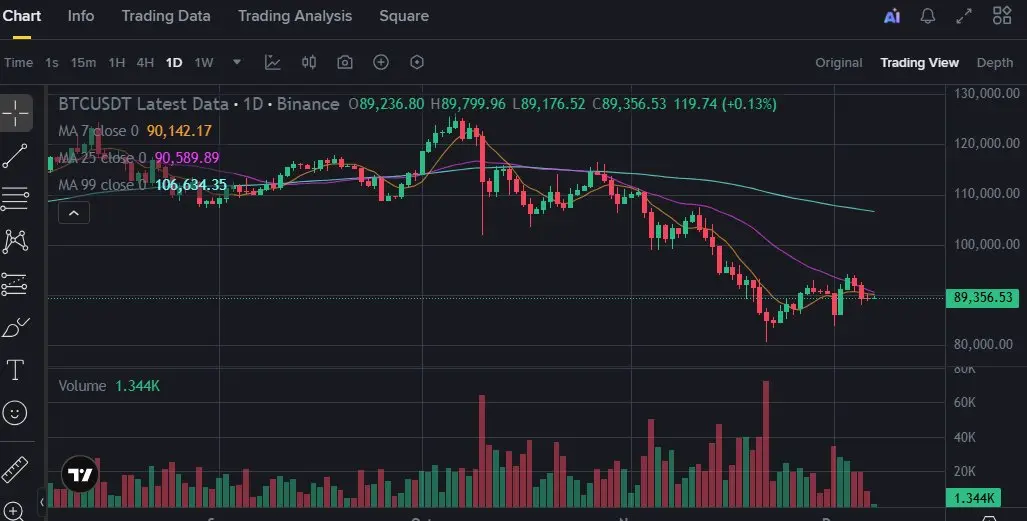The width and height of the screenshot is (1027, 521).
Task: Open the Square tab
Action: tap(404, 16)
